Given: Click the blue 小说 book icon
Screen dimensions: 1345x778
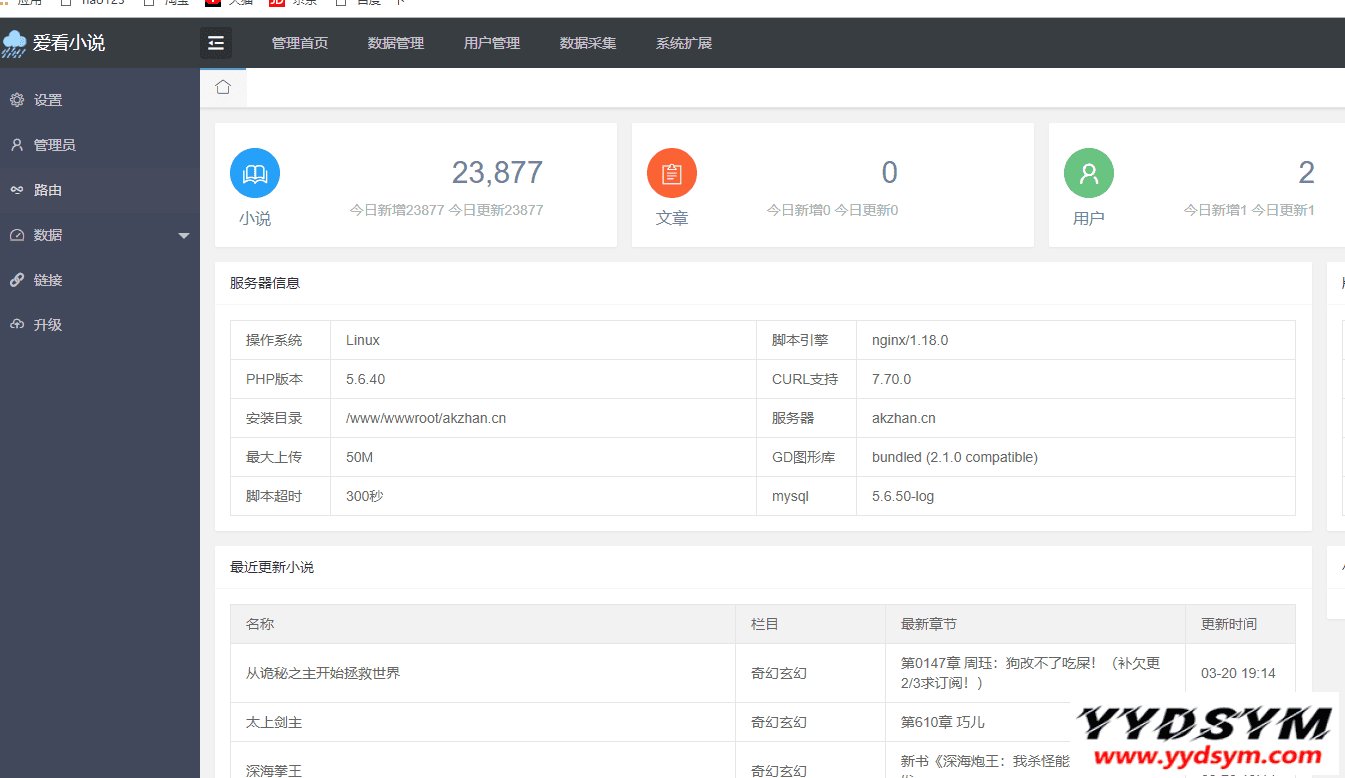Looking at the screenshot, I should pos(255,173).
